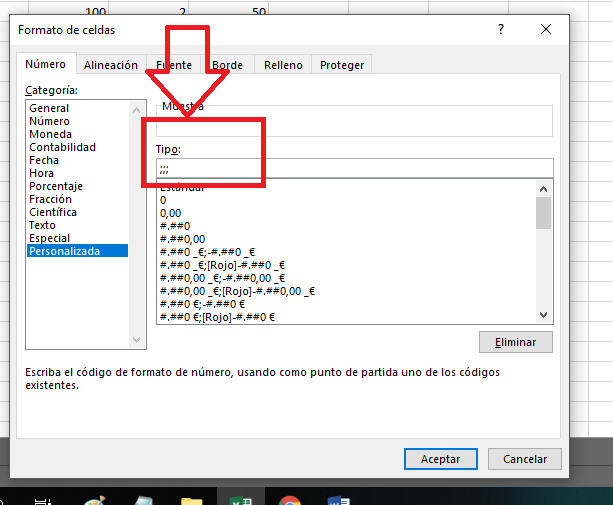Switch to the Alineación tab

coord(111,65)
